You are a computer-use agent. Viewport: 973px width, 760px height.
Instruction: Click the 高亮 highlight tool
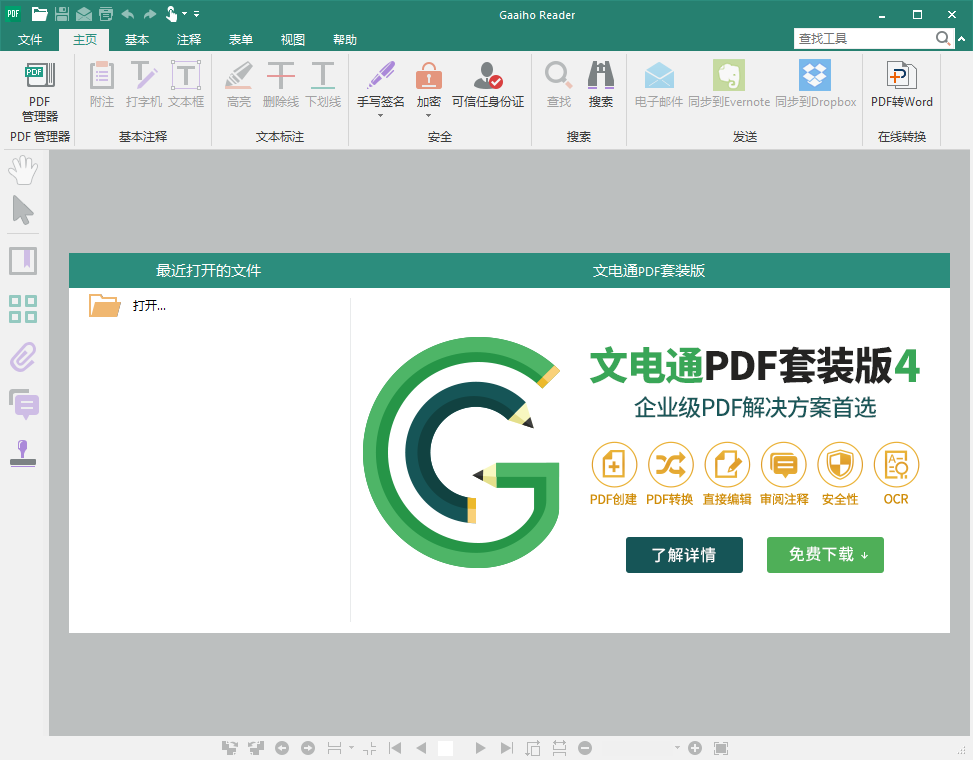pyautogui.click(x=238, y=88)
